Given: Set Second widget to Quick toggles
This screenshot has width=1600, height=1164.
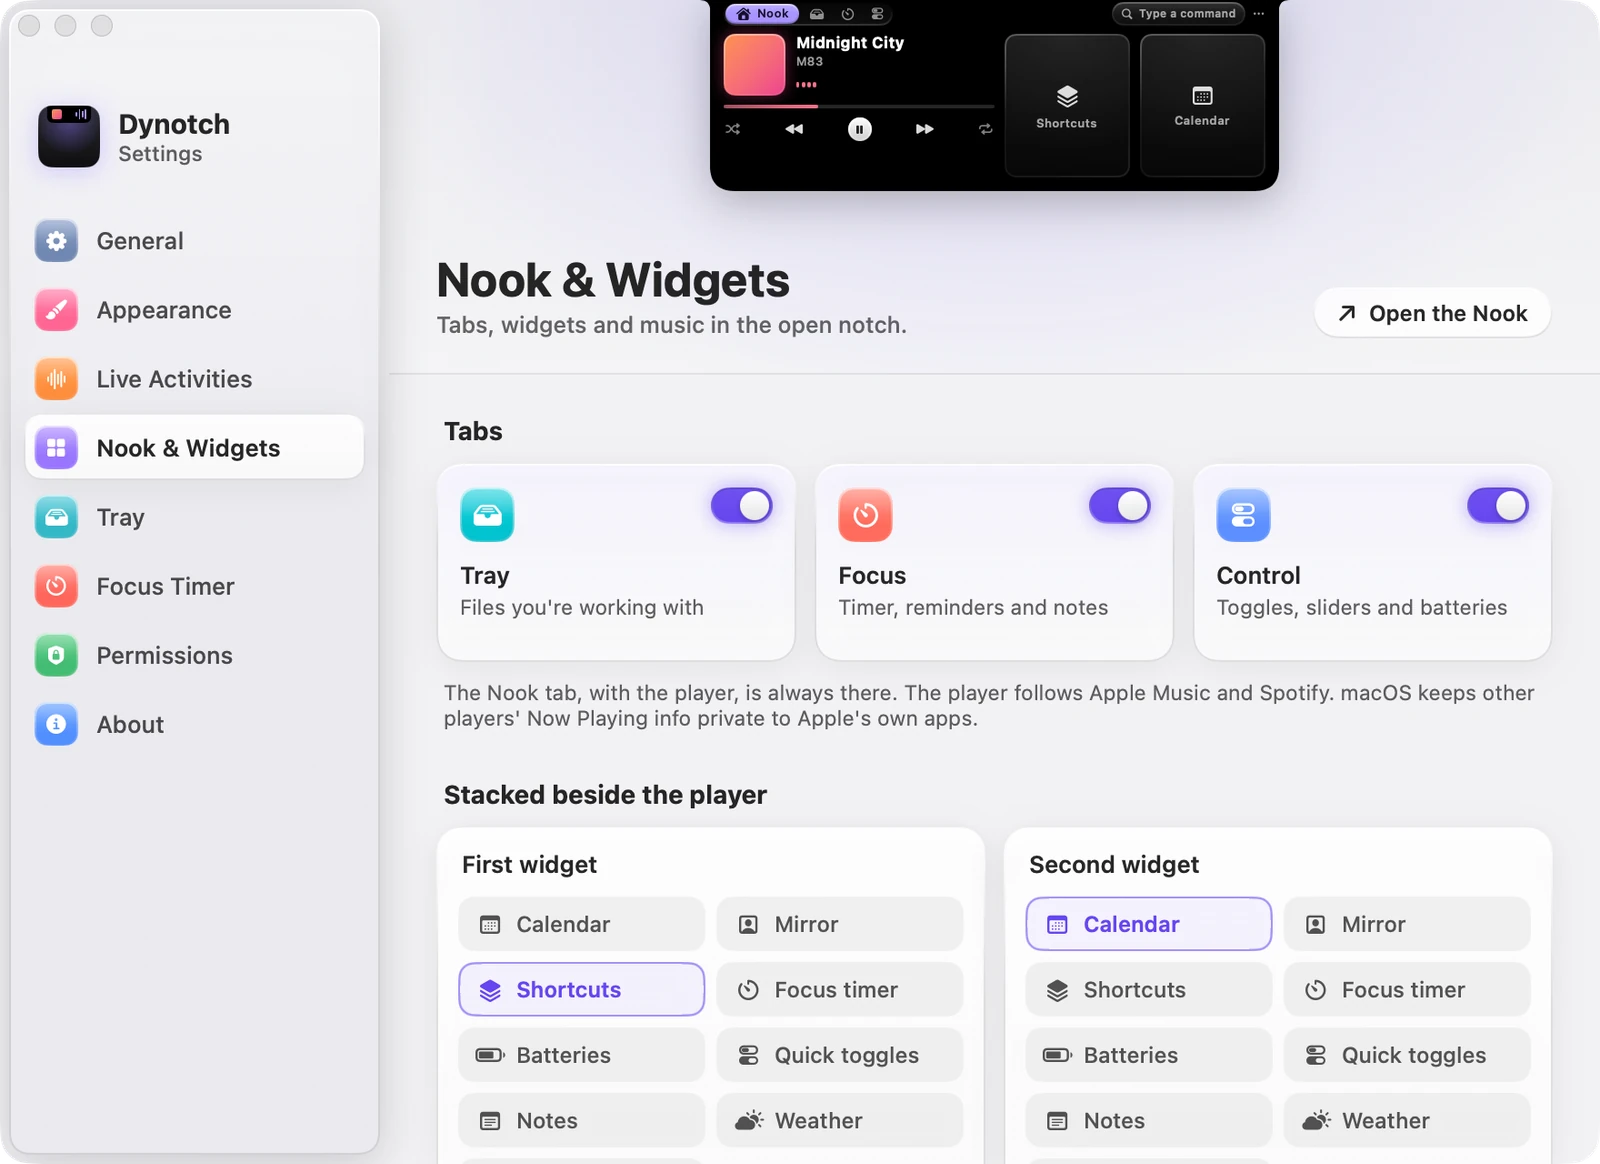Looking at the screenshot, I should (1407, 1055).
